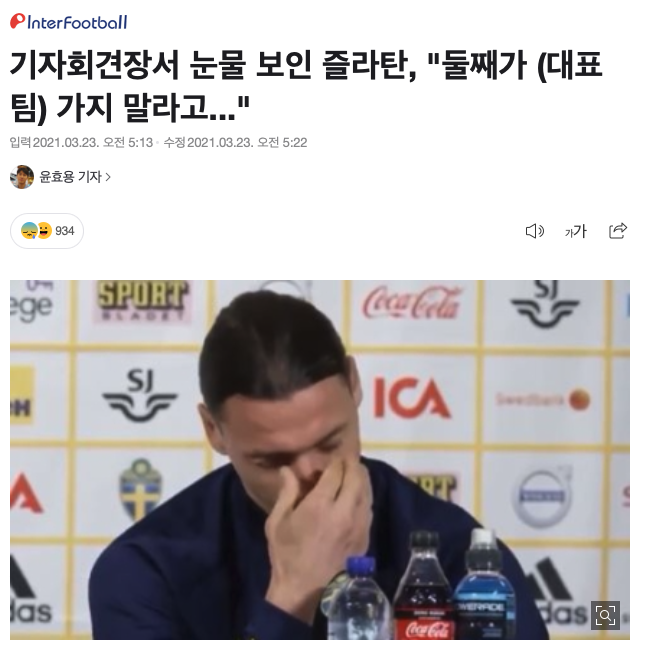Screen dimensions: 646x663
Task: Click the Coca-Cola logo in photo
Action: 411,301
